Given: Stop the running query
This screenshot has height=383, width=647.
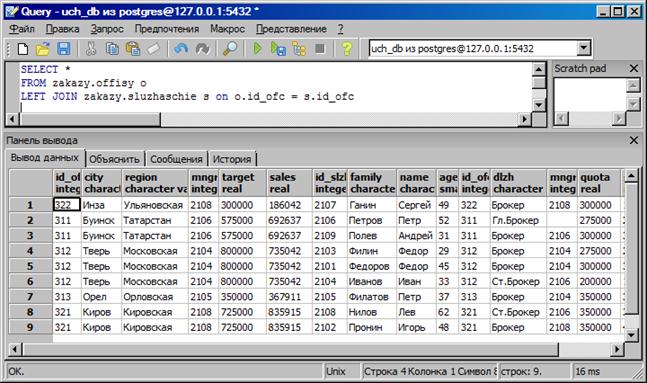Looking at the screenshot, I should pos(320,49).
